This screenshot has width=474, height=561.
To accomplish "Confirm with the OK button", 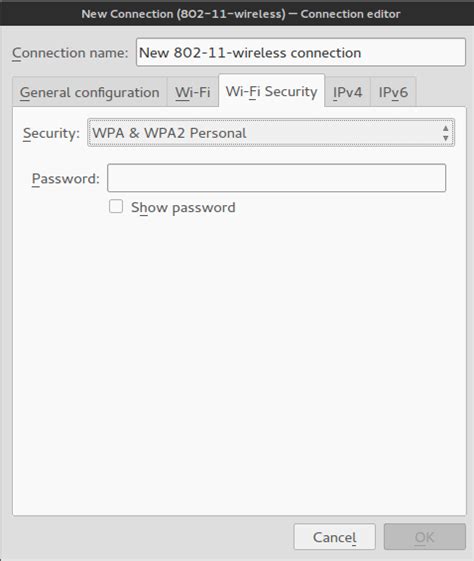I will point(425,537).
